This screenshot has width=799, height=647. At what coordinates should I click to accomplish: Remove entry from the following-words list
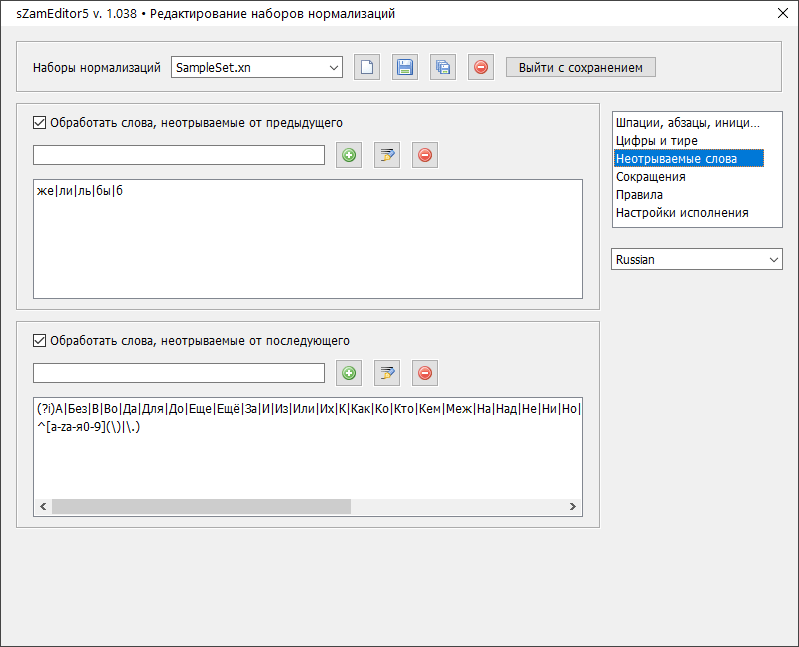point(425,373)
